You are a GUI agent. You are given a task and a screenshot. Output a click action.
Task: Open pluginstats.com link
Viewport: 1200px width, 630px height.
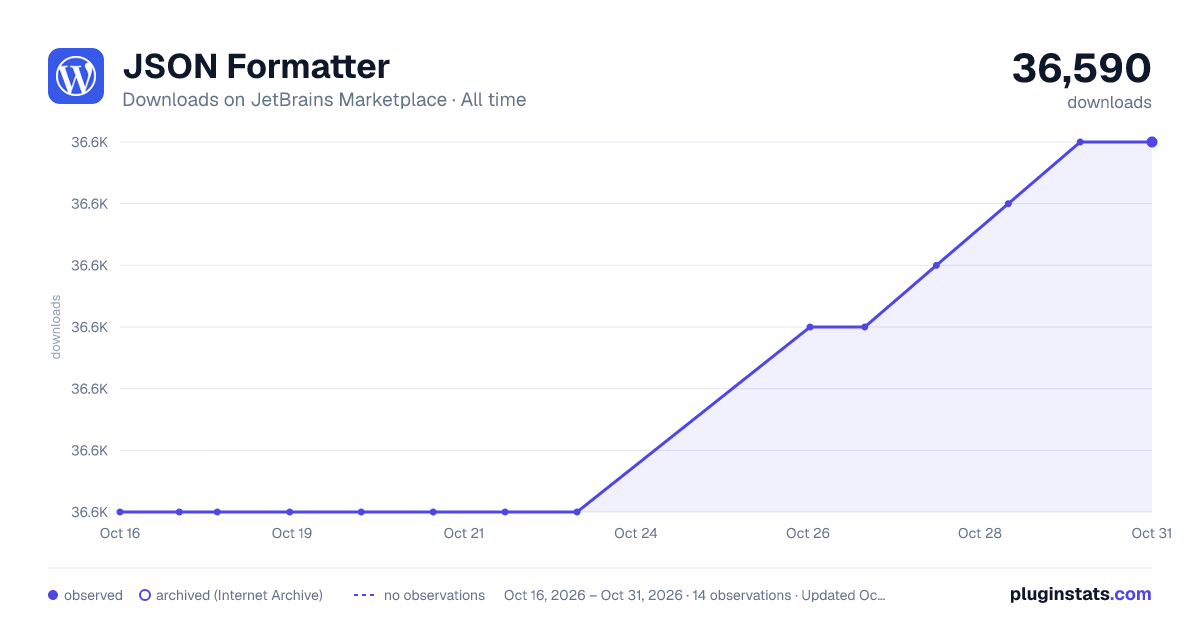coord(1081,594)
